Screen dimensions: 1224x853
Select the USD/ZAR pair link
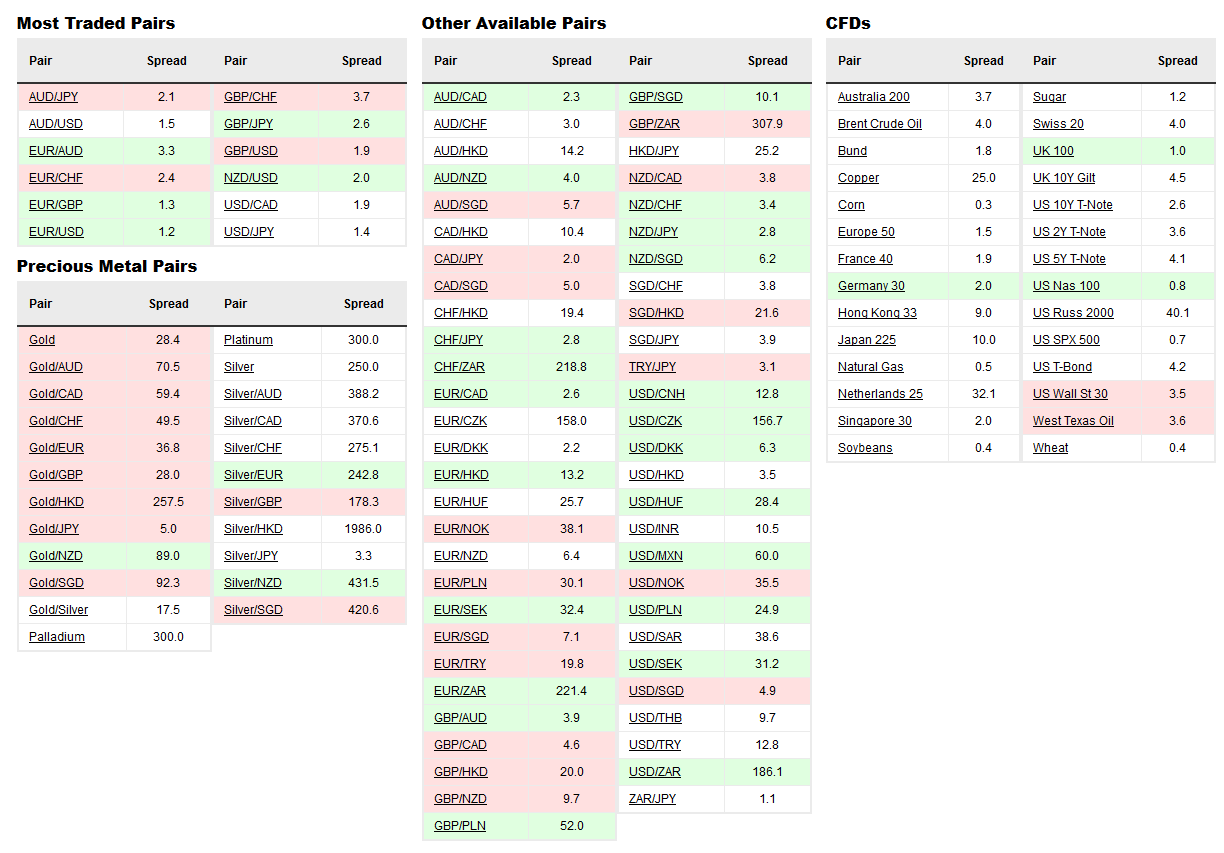(655, 772)
